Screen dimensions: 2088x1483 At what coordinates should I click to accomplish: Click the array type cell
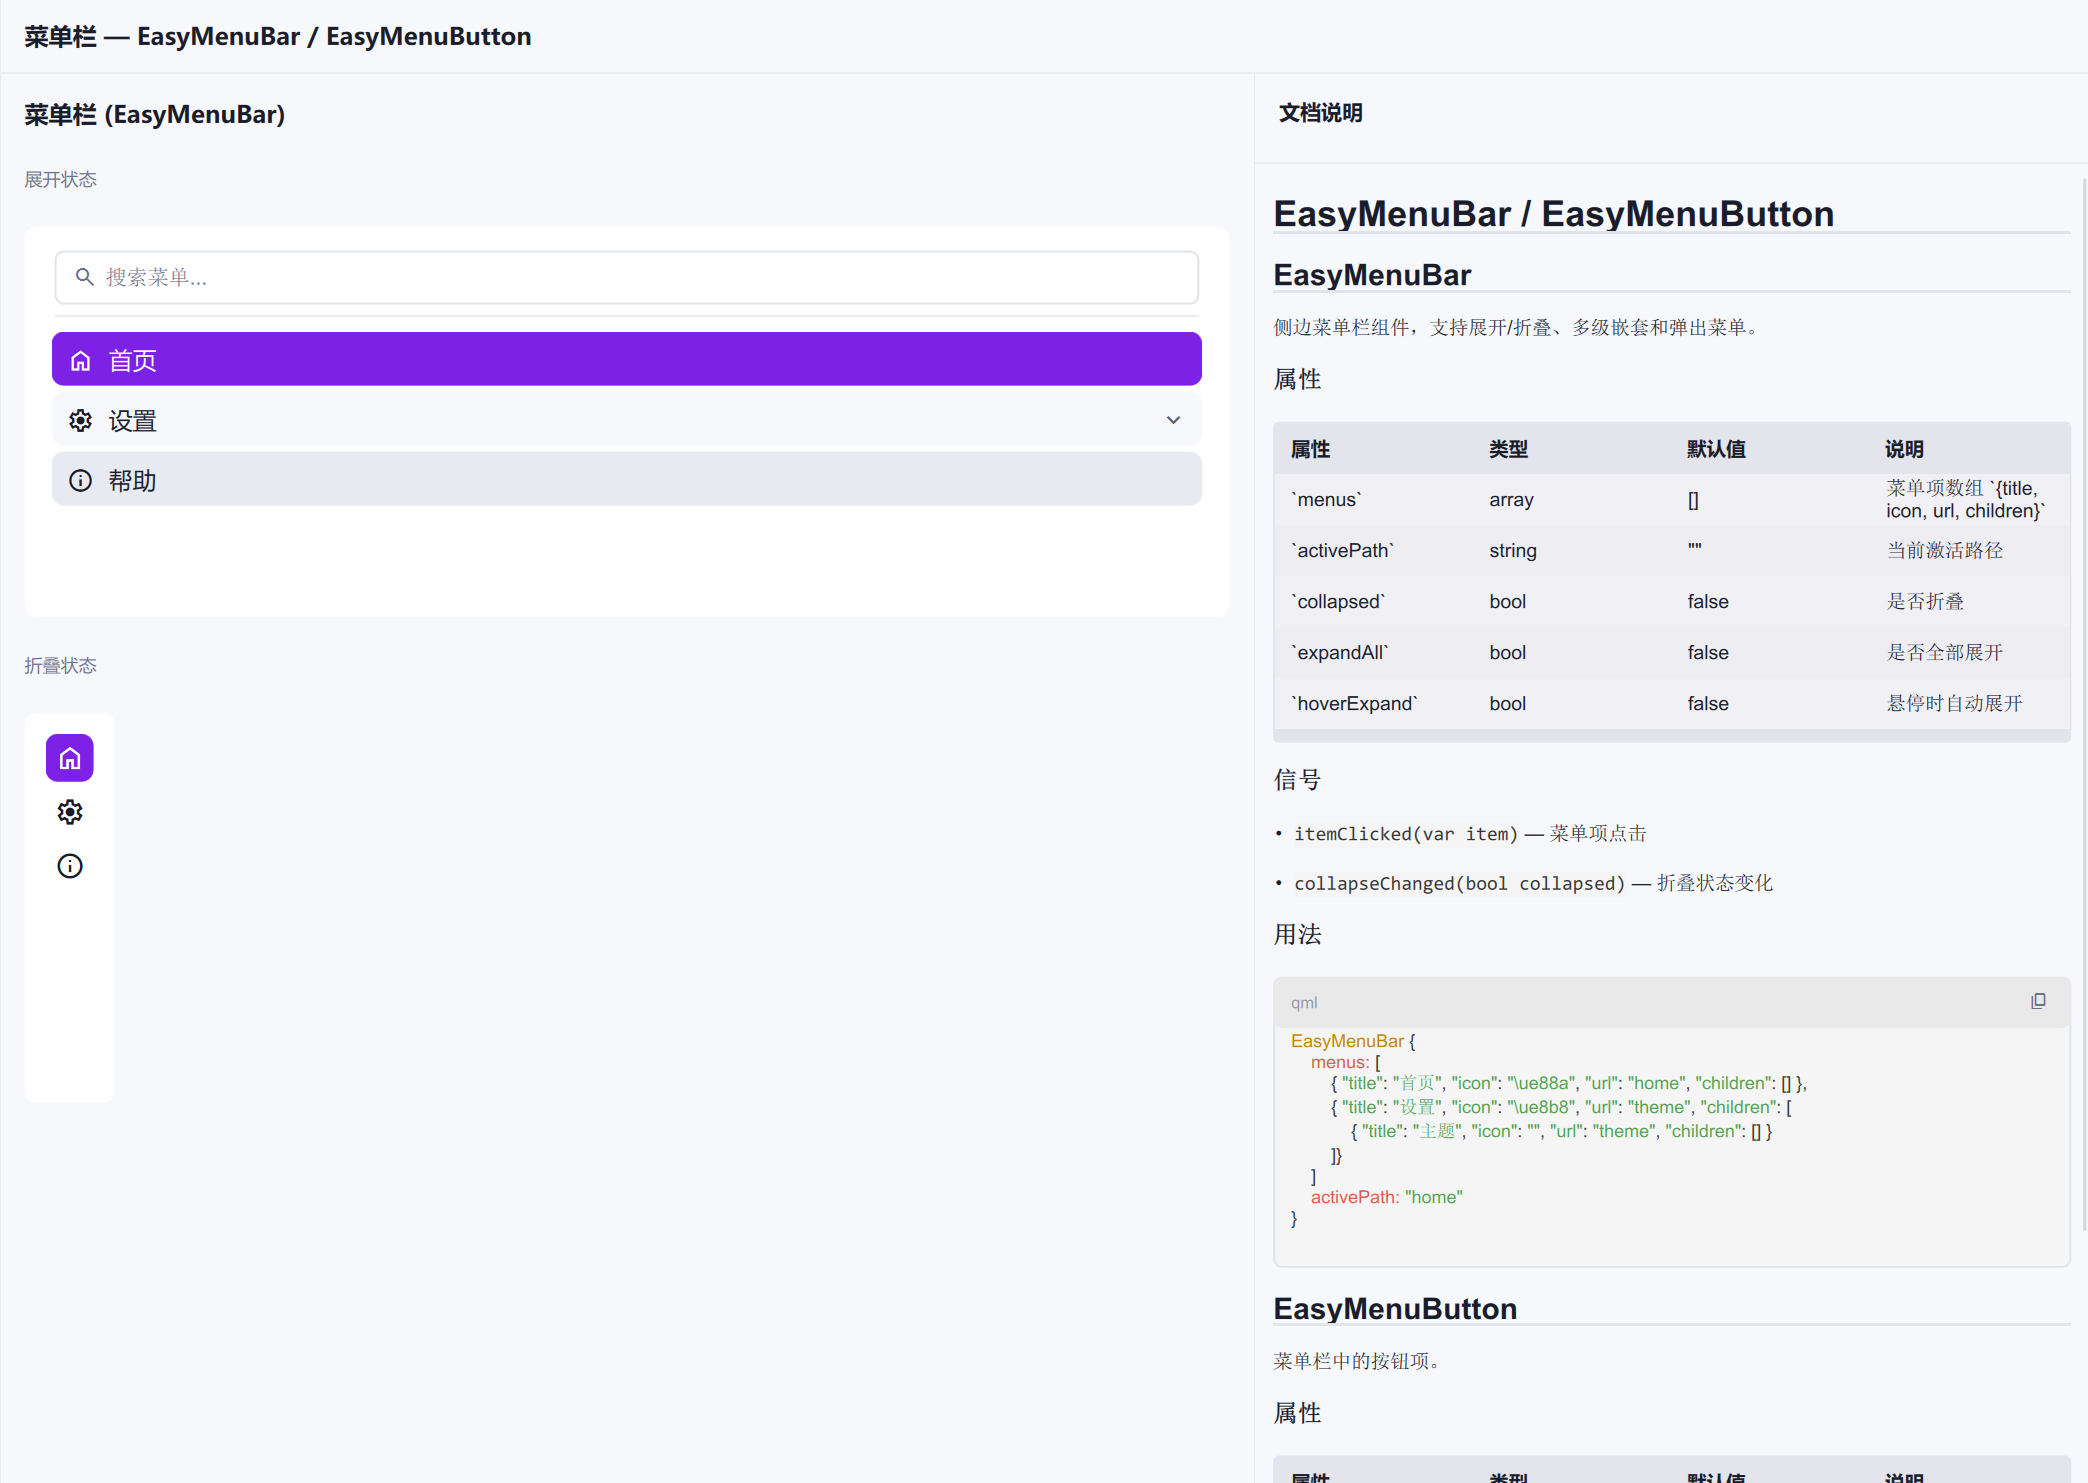[x=1511, y=500]
